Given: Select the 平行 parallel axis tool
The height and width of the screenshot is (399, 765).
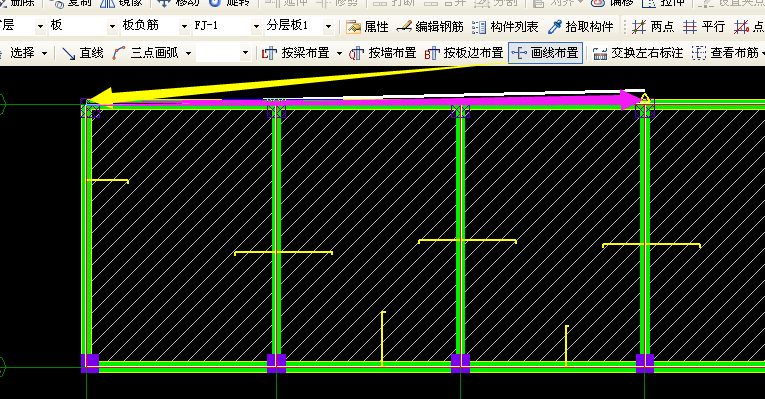Looking at the screenshot, I should (704, 26).
